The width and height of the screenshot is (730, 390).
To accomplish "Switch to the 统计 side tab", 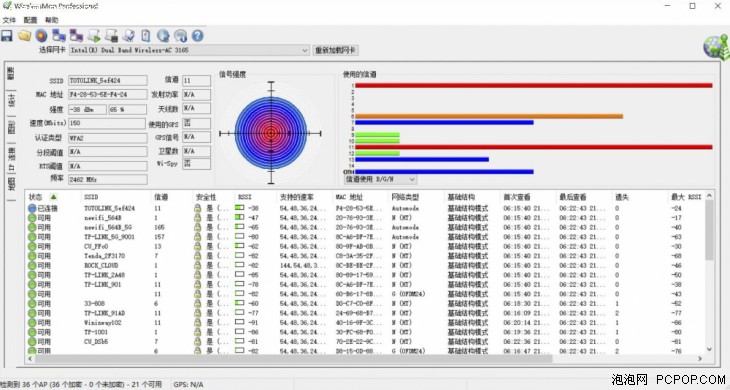I will 11,100.
